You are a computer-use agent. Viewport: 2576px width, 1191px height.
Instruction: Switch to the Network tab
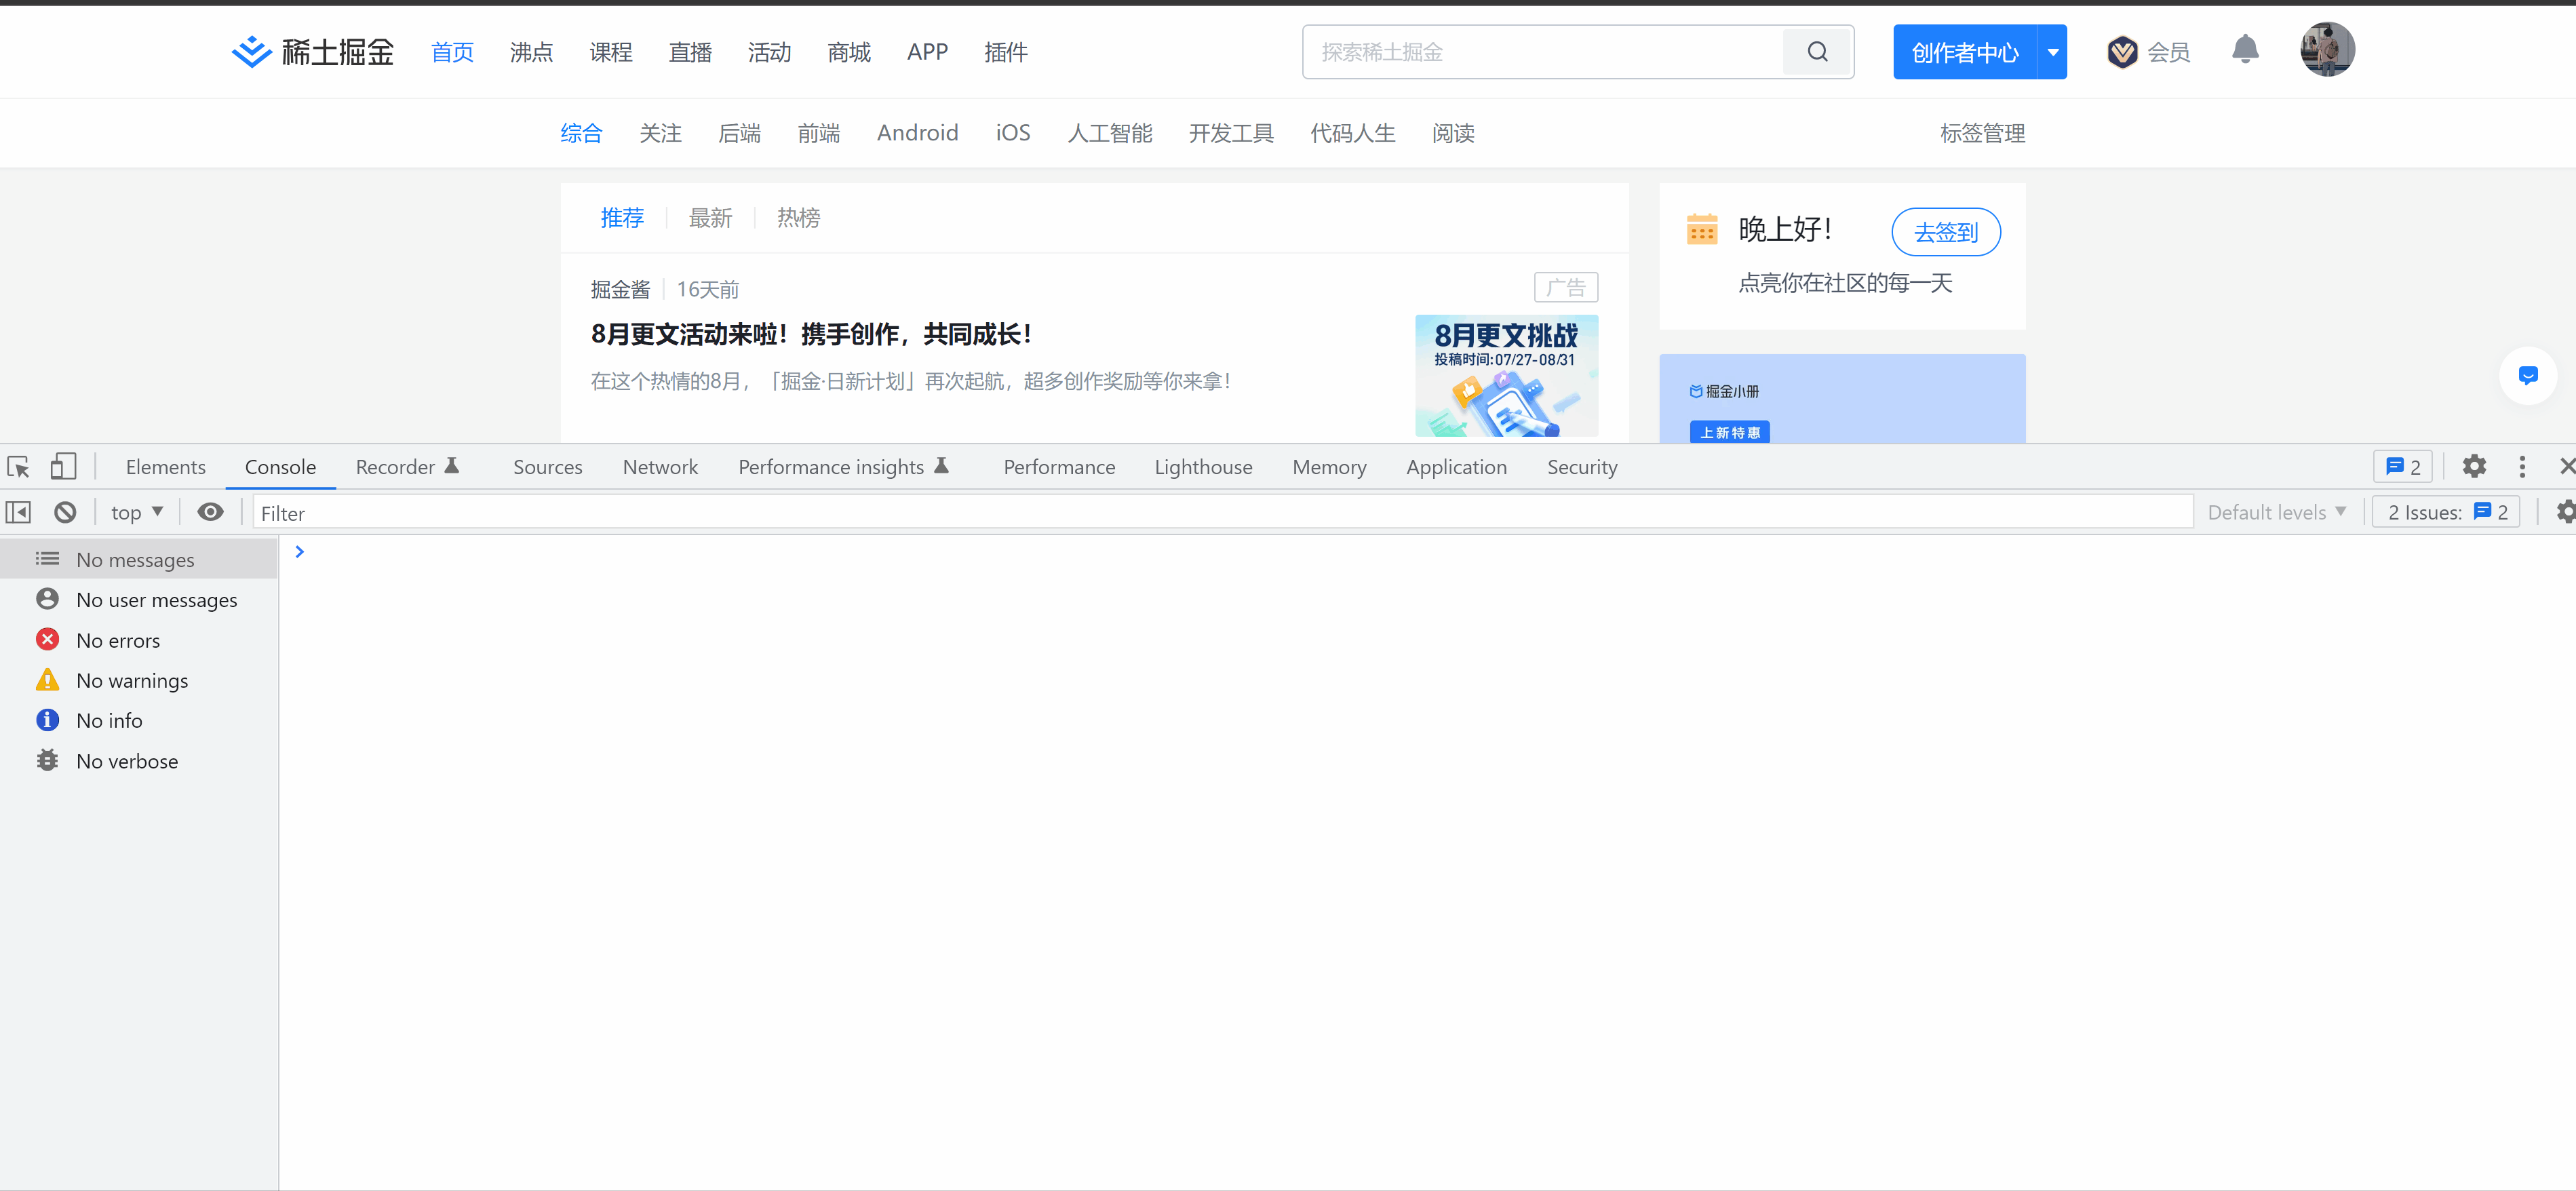(660, 467)
